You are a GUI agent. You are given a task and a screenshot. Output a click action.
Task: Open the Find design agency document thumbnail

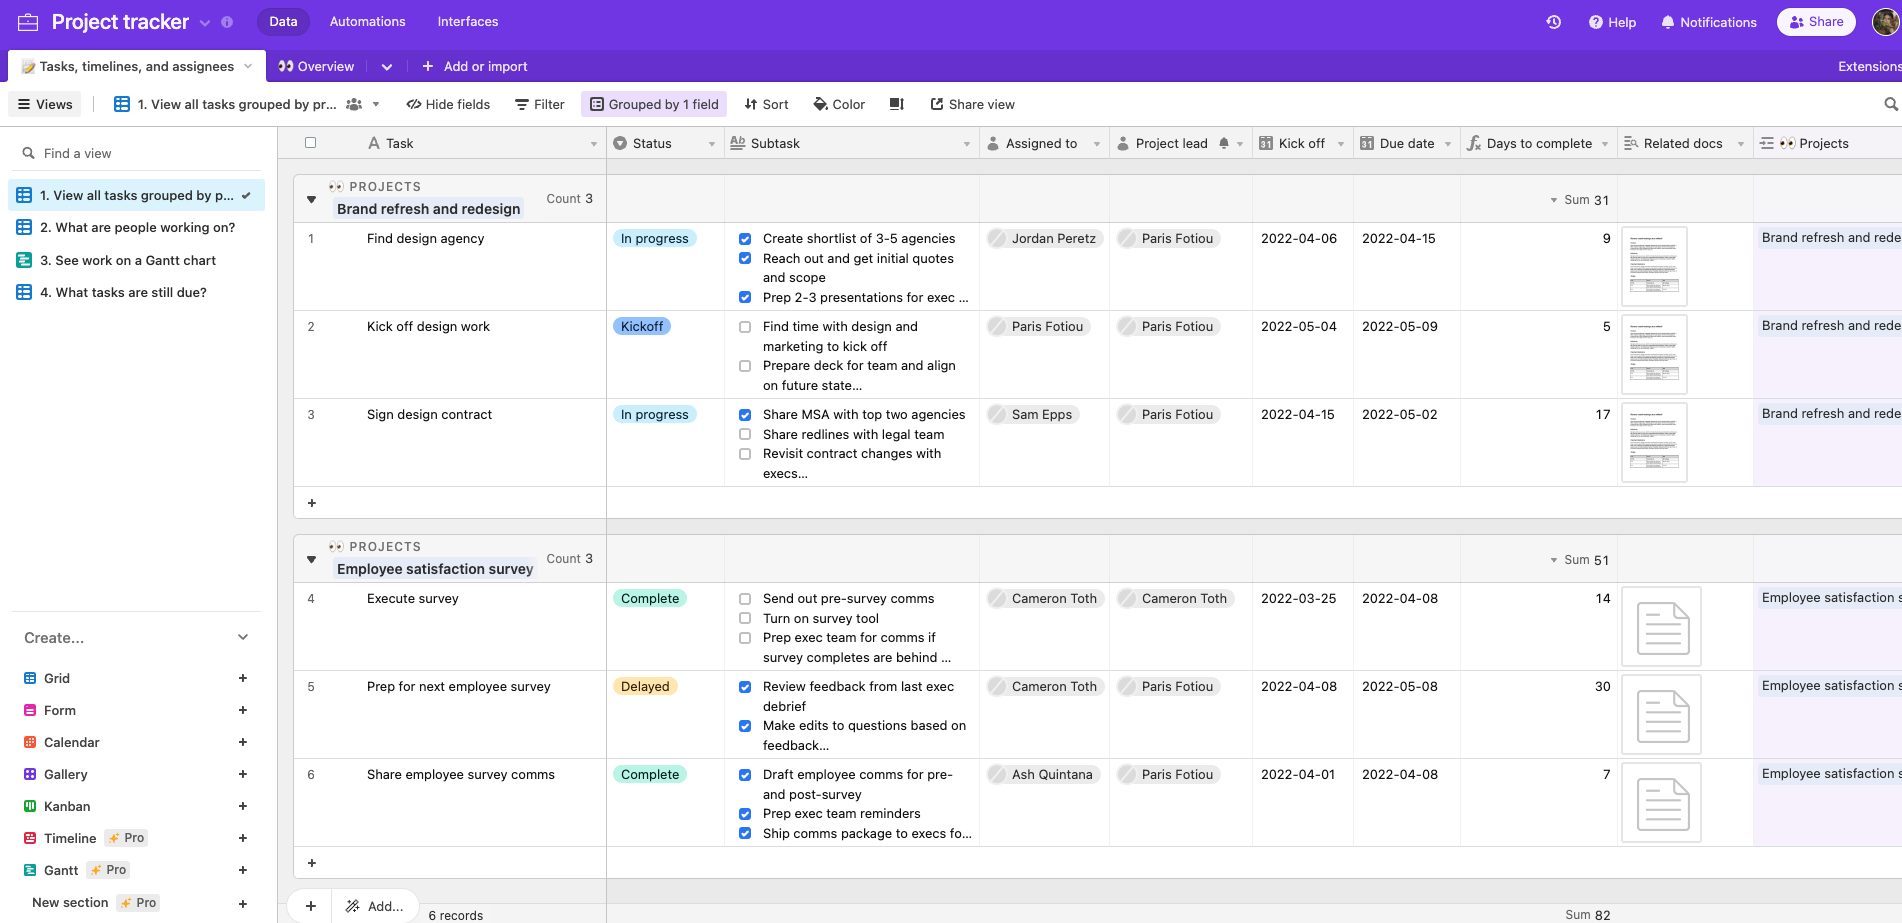(1654, 266)
